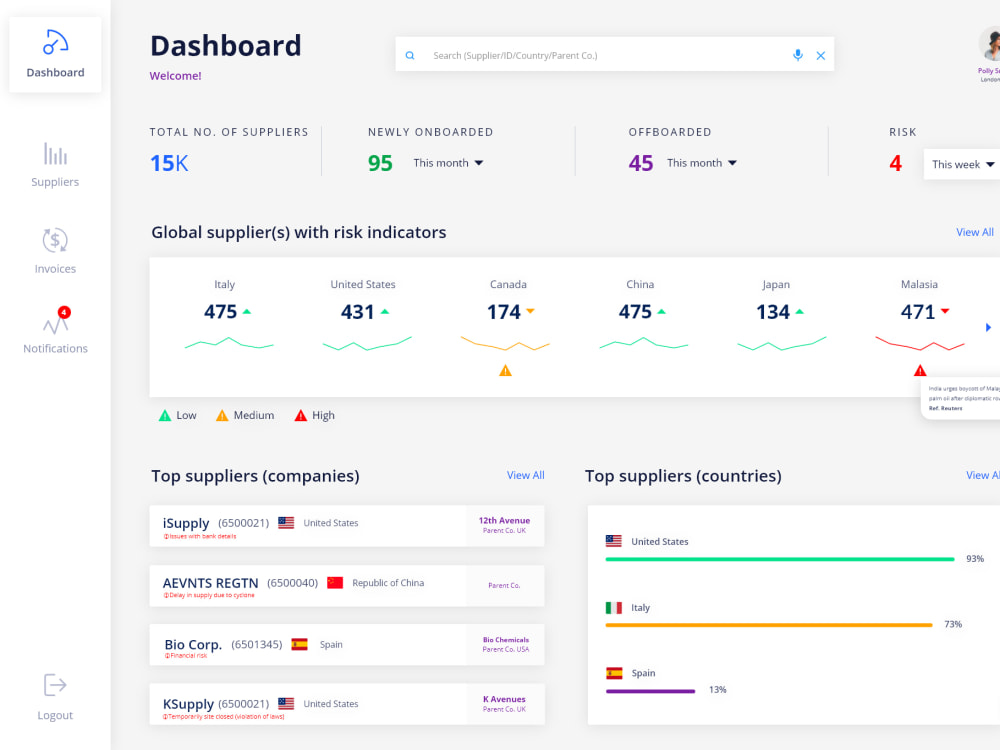Click Japan upward trend arrow
The height and width of the screenshot is (750, 1000).
point(800,311)
